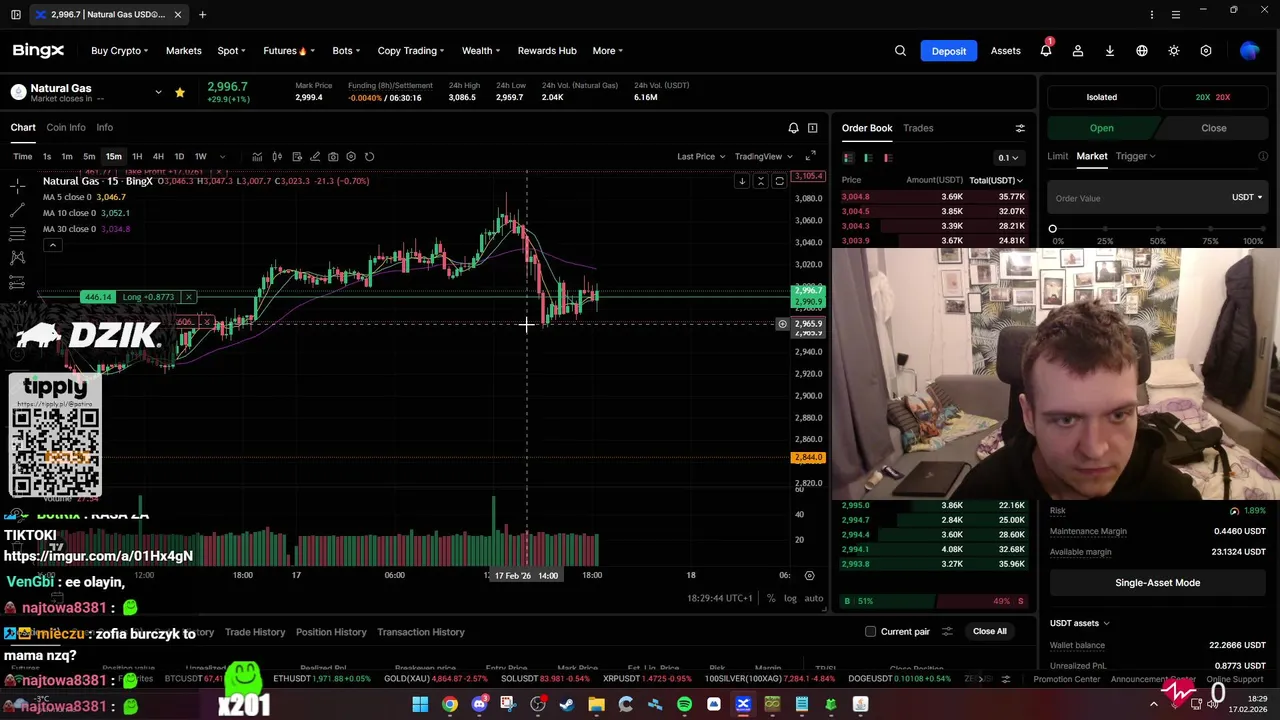Click the chart reset refresh icon
Viewport: 1280px width, 720px height.
pos(369,157)
